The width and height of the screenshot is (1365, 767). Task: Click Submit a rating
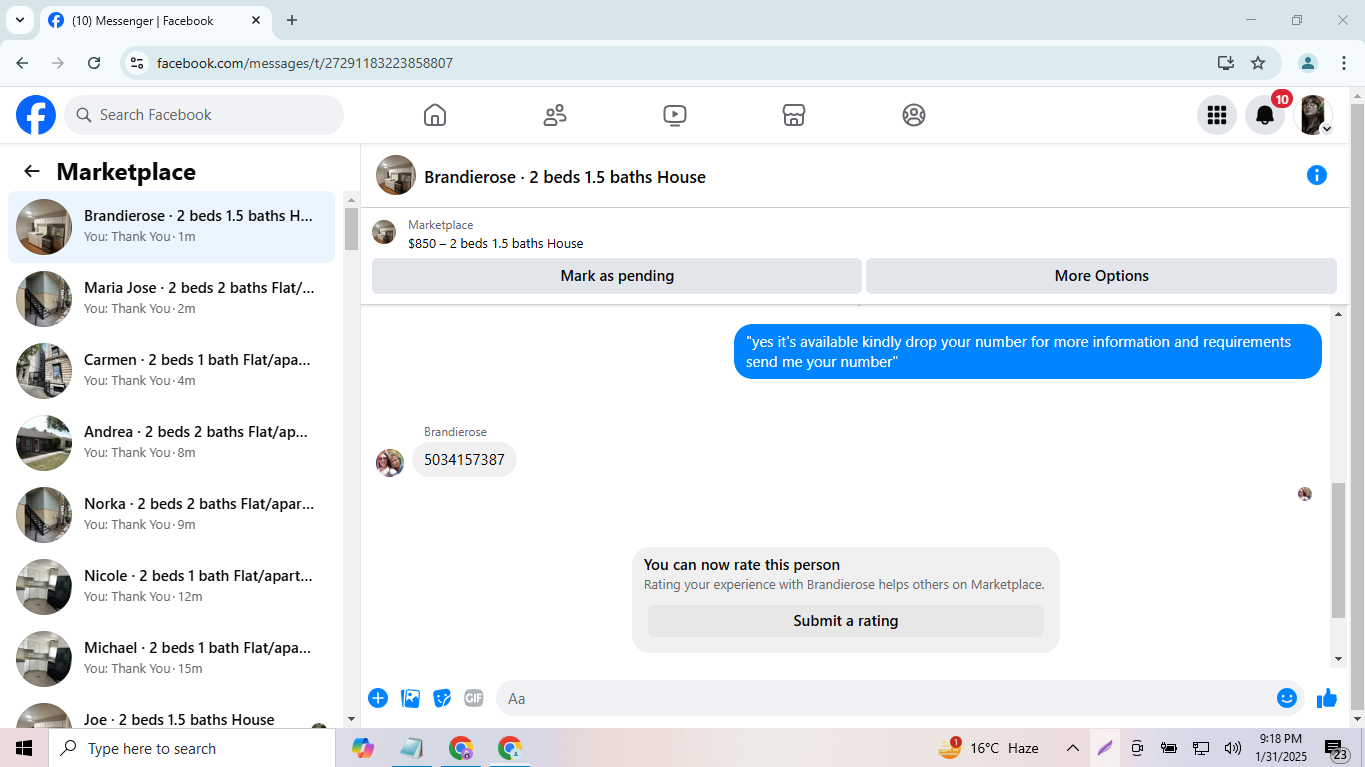[x=846, y=621]
